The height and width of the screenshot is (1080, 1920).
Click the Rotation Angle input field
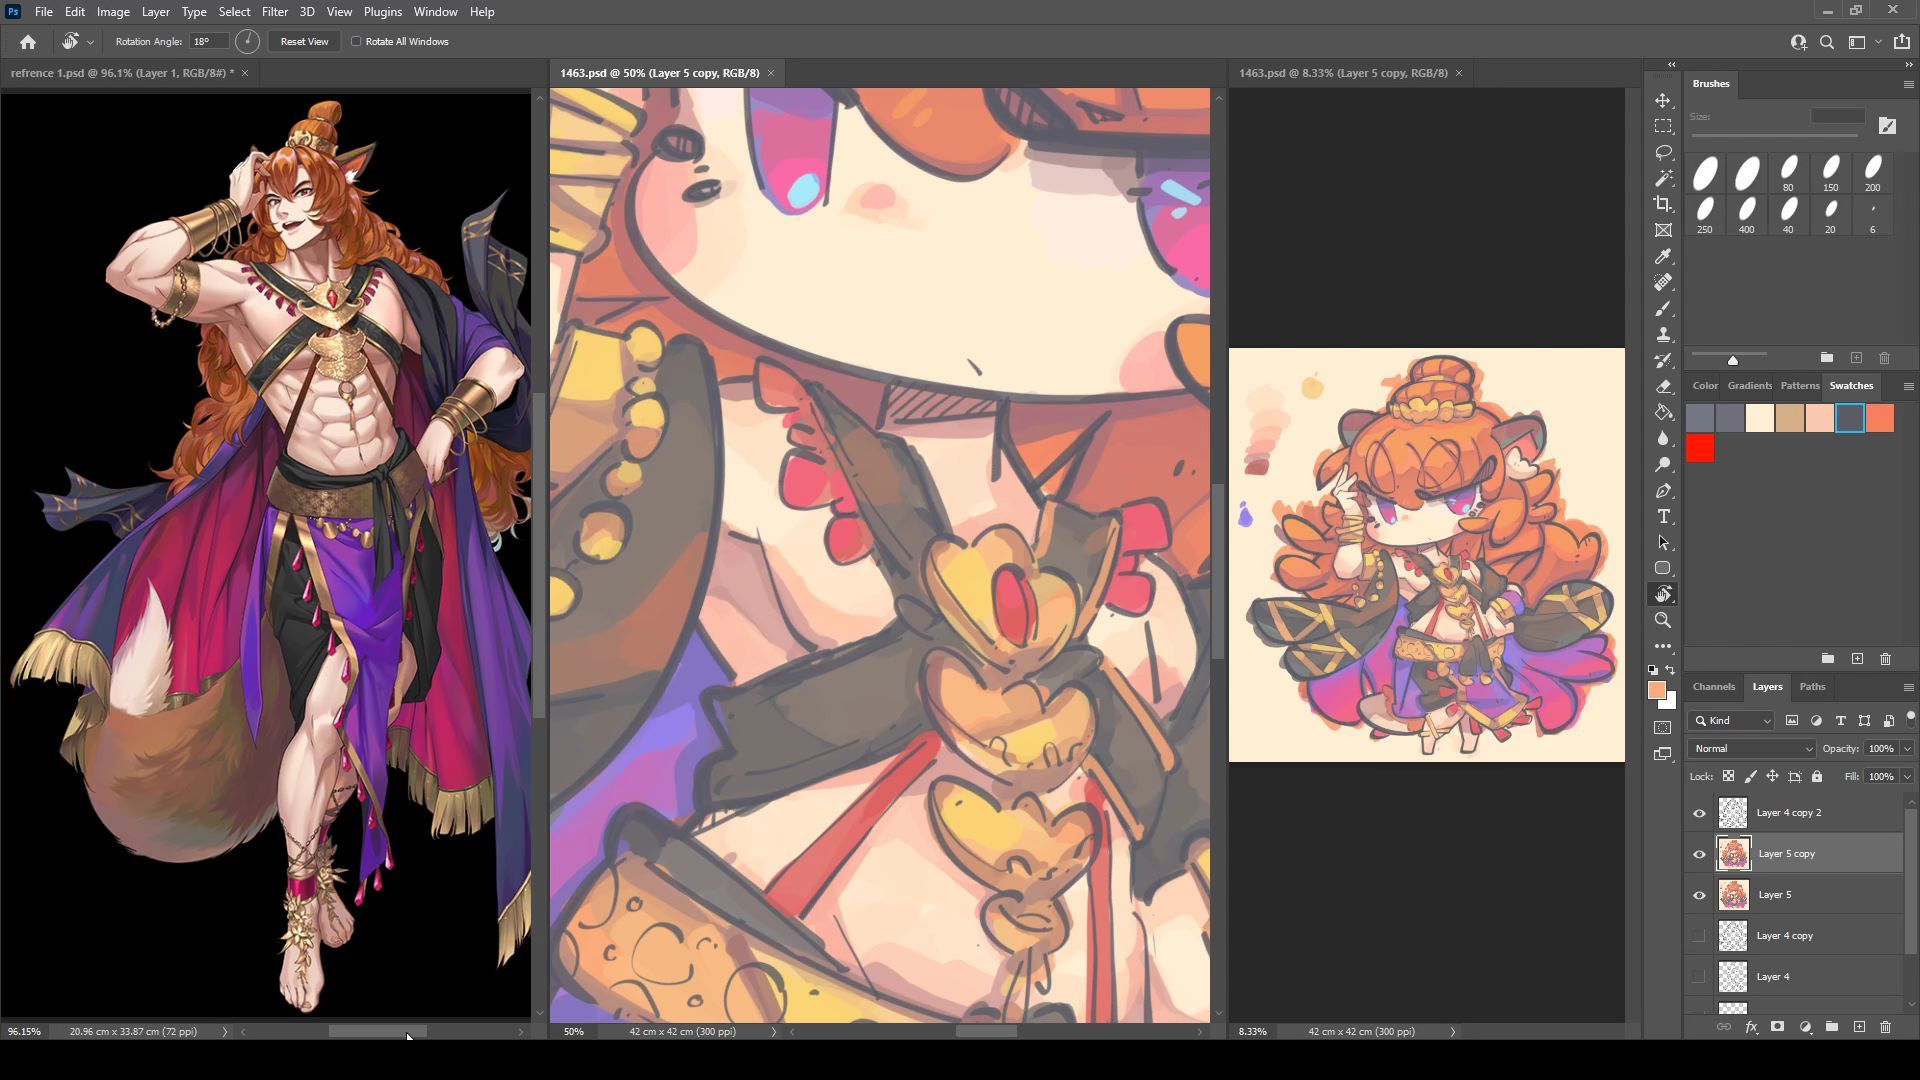[208, 42]
